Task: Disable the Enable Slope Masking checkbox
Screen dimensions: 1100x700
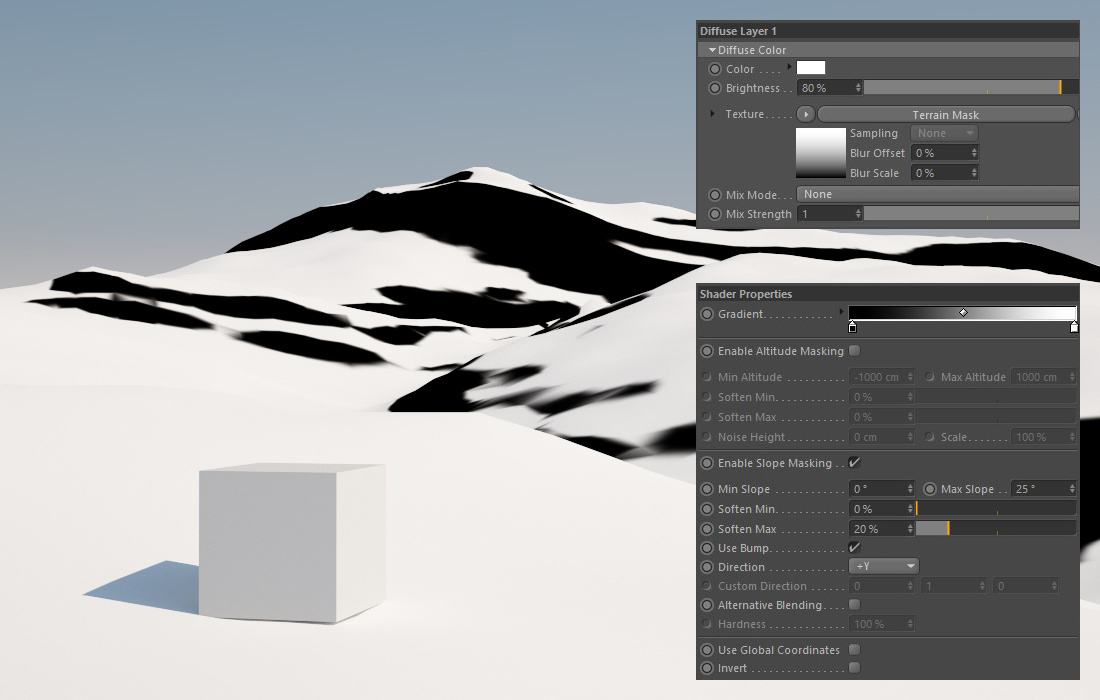Action: click(x=854, y=463)
